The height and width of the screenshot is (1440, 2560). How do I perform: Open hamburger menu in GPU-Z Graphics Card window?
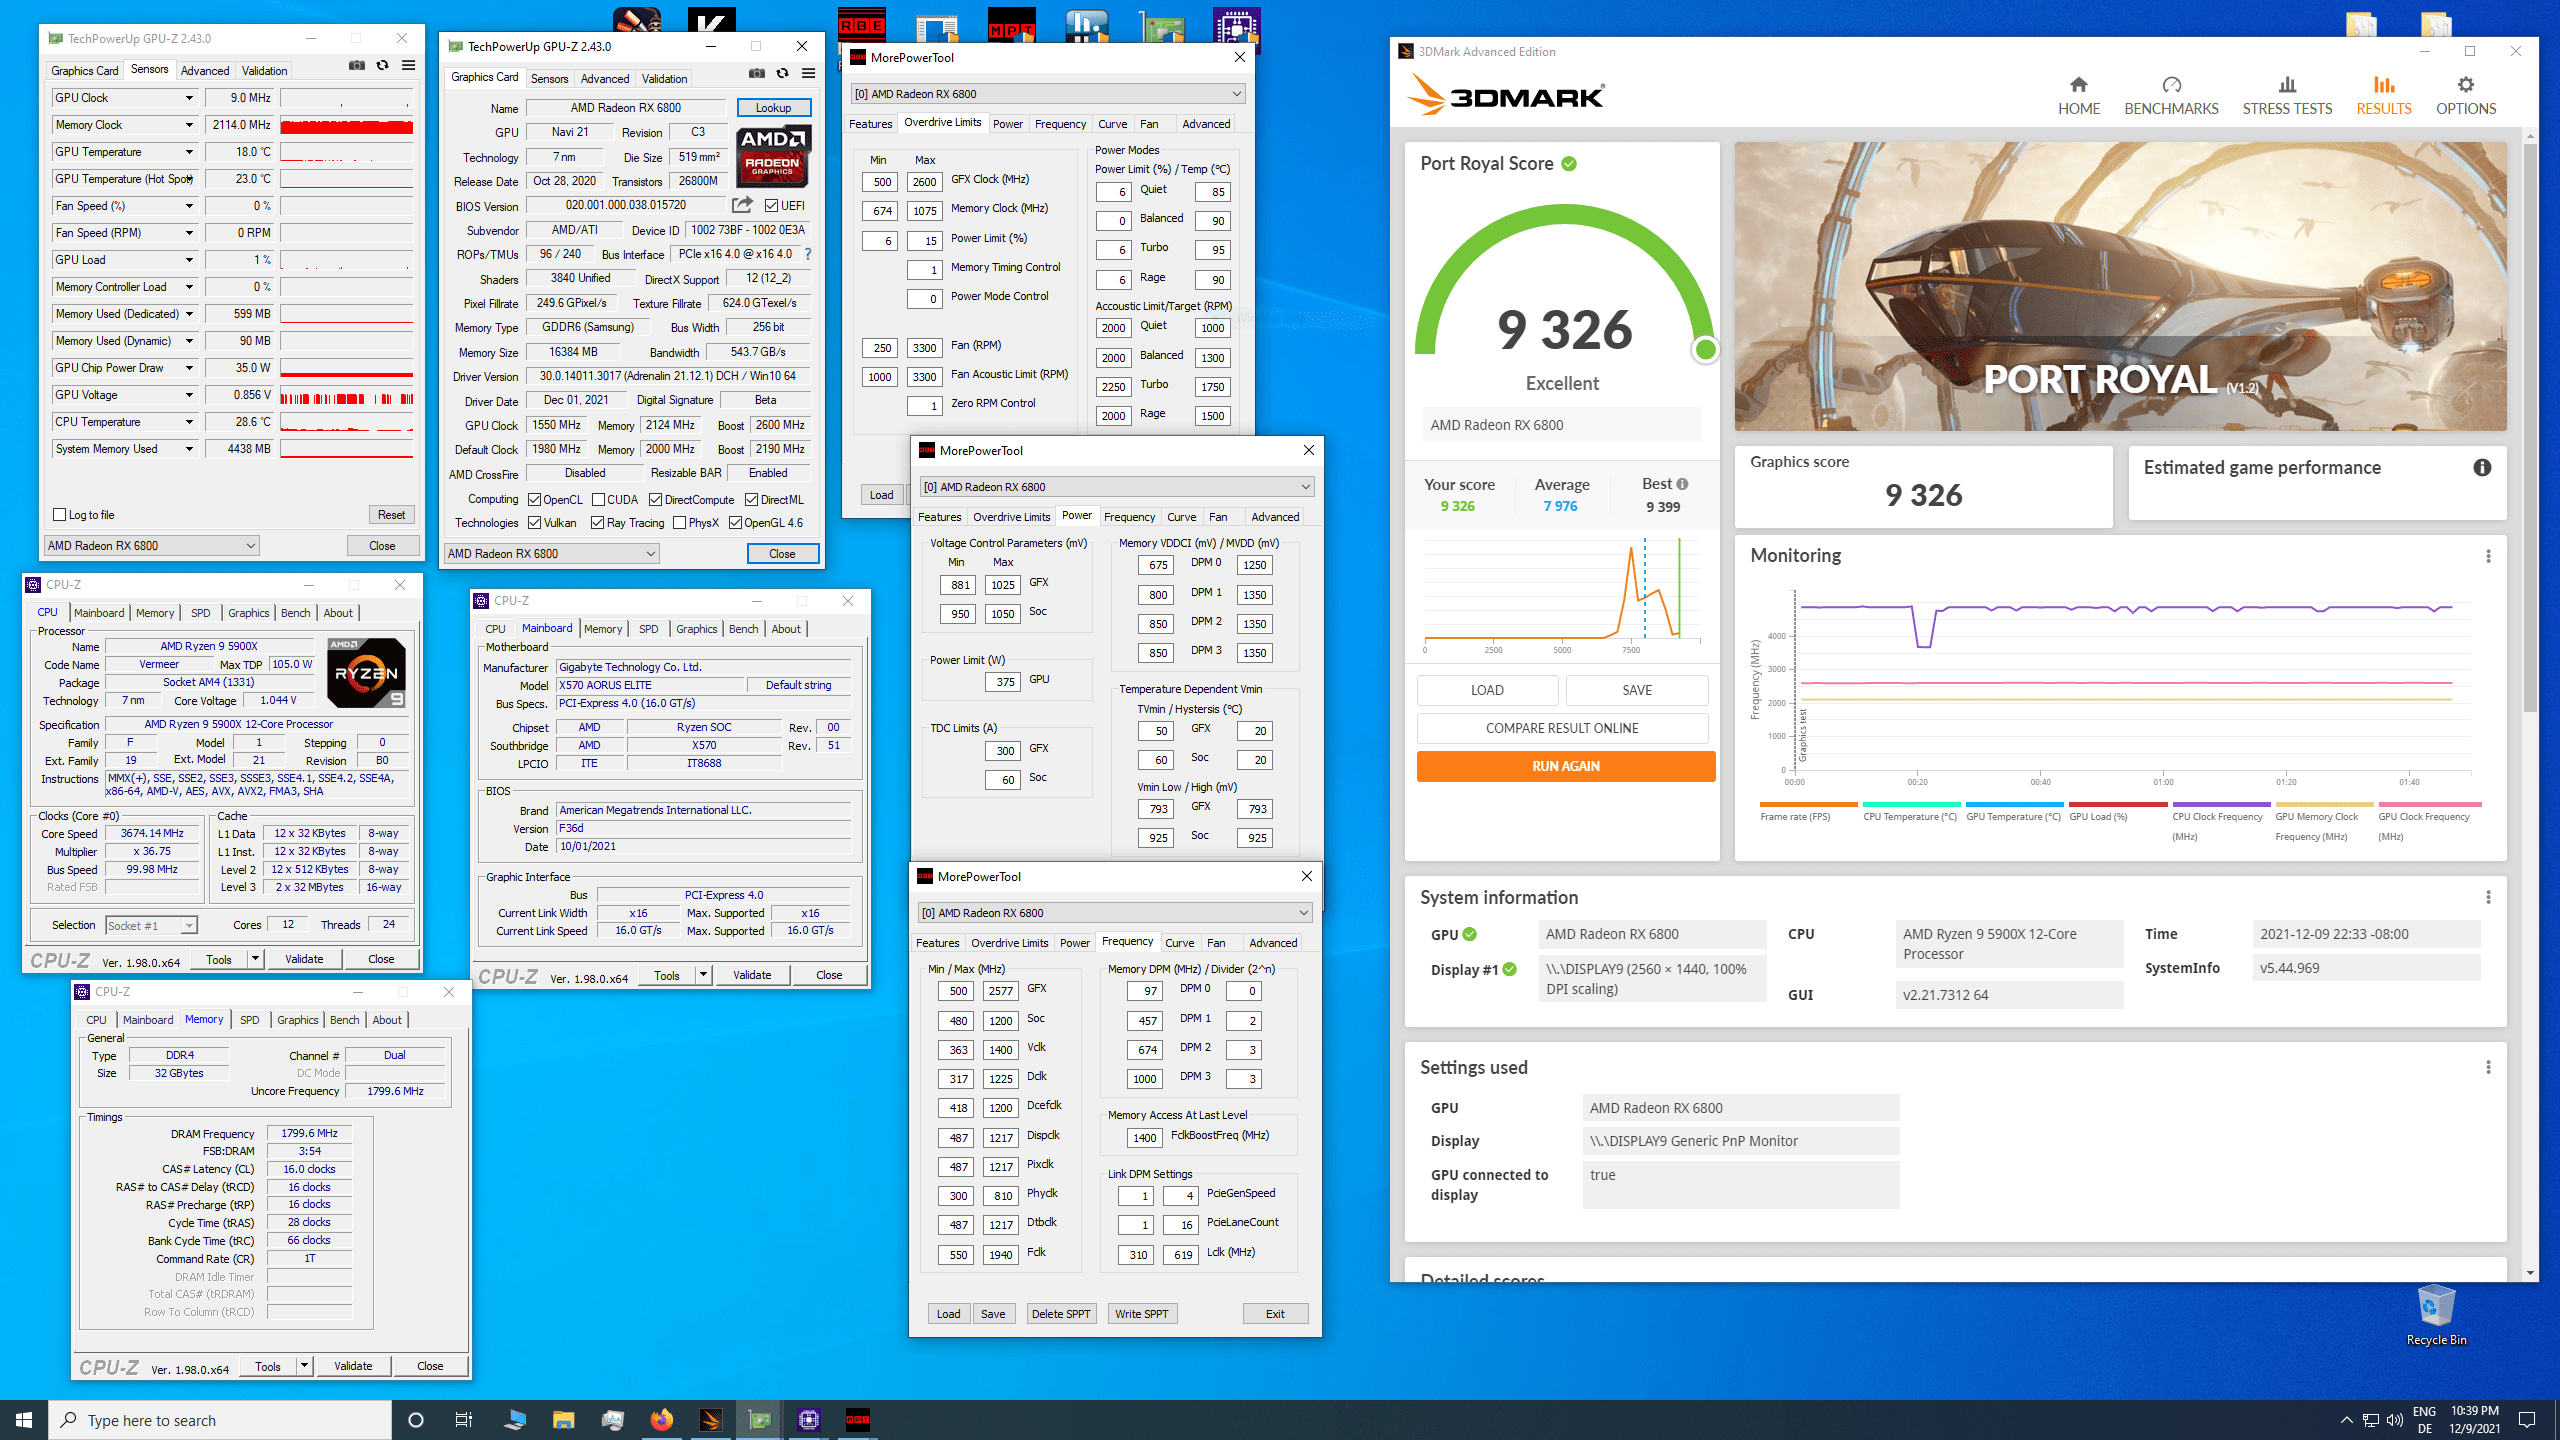pyautogui.click(x=808, y=73)
